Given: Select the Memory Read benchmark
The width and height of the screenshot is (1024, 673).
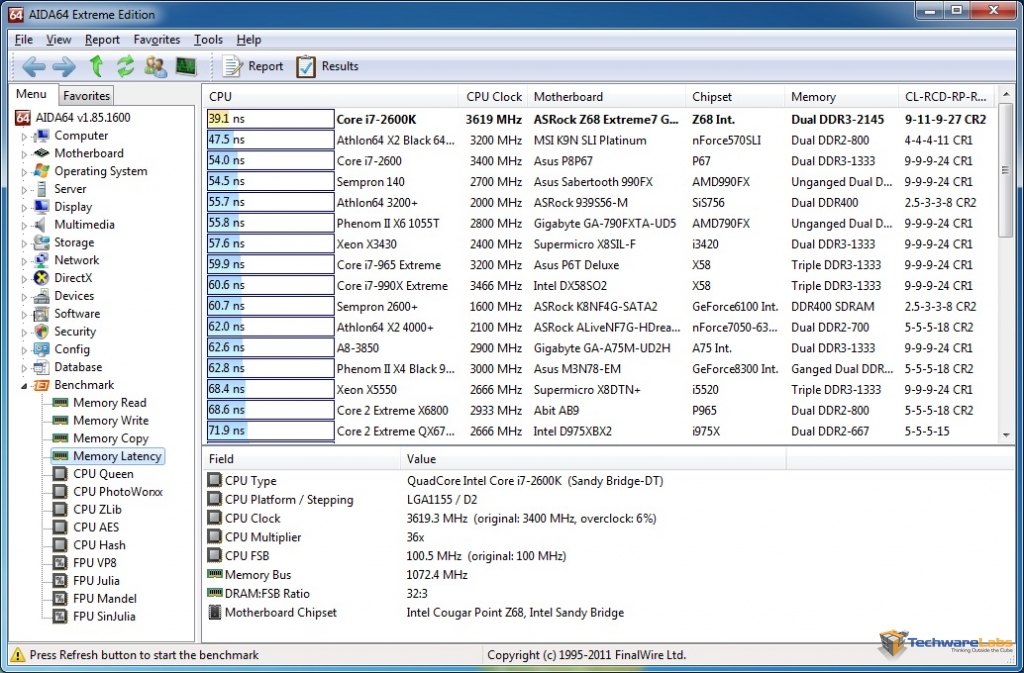Looking at the screenshot, I should pyautogui.click(x=110, y=403).
